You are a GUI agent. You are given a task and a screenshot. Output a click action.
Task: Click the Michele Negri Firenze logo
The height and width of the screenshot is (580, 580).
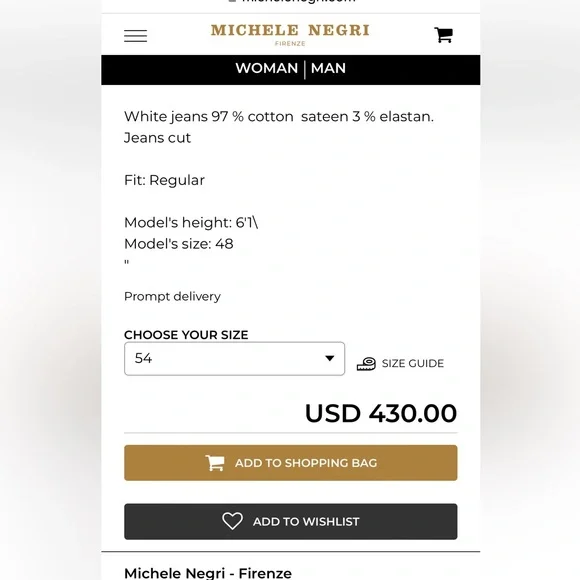pos(290,35)
